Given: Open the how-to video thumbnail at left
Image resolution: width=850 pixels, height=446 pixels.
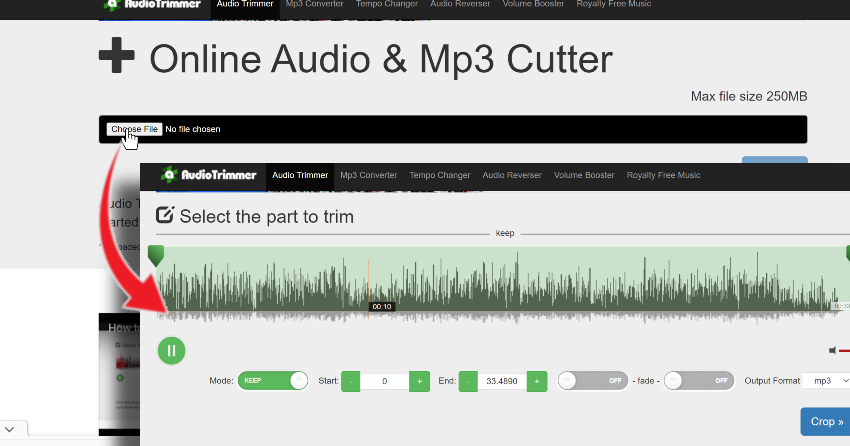Looking at the screenshot, I should [x=119, y=374].
